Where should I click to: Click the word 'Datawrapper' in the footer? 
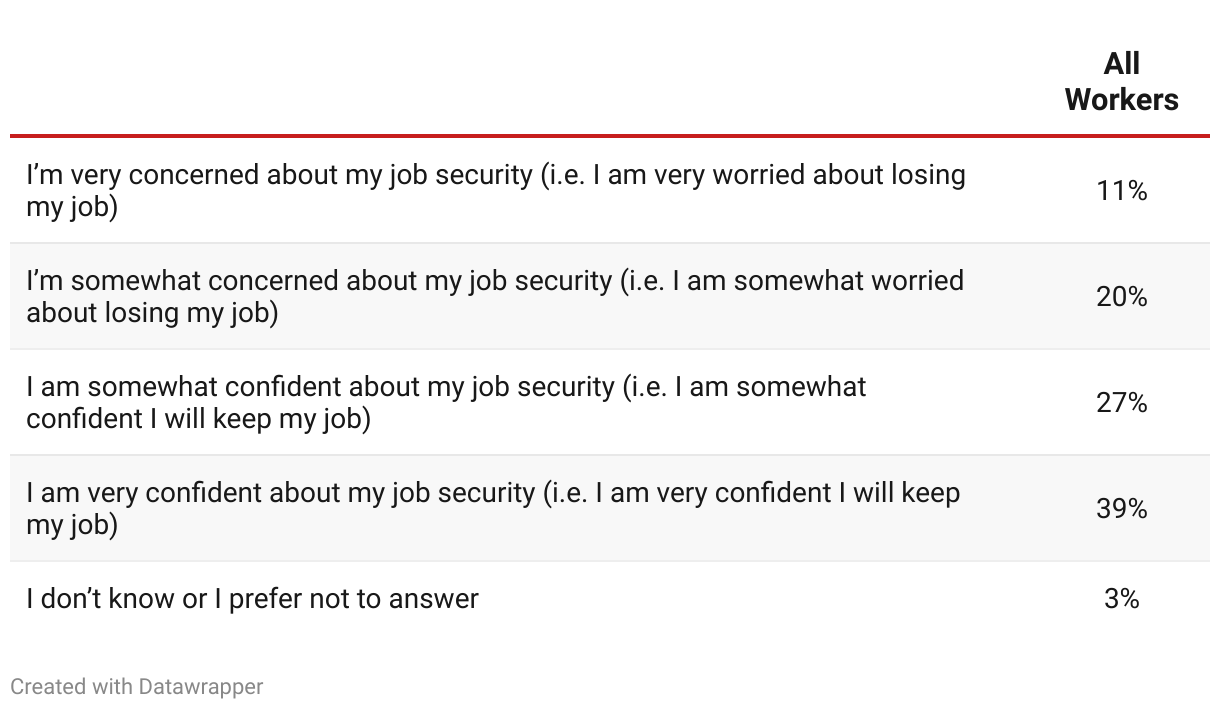click(x=201, y=686)
